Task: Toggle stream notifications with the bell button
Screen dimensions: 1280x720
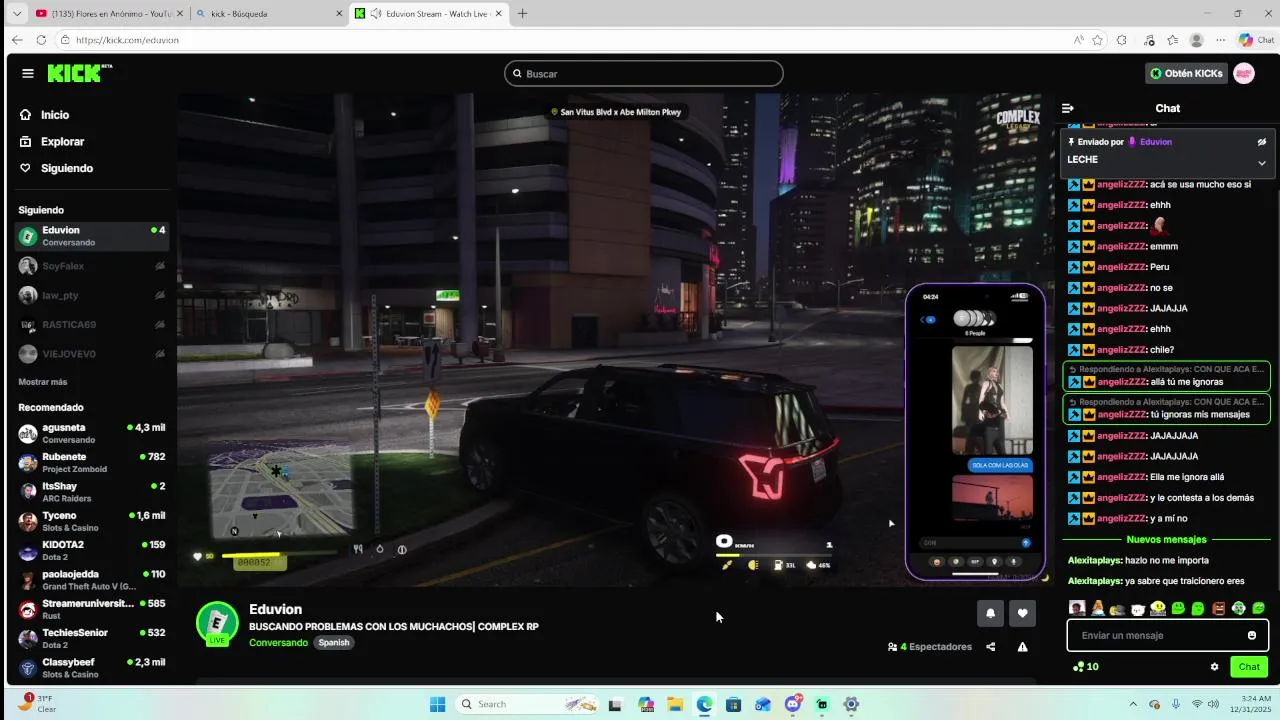Action: click(x=991, y=613)
